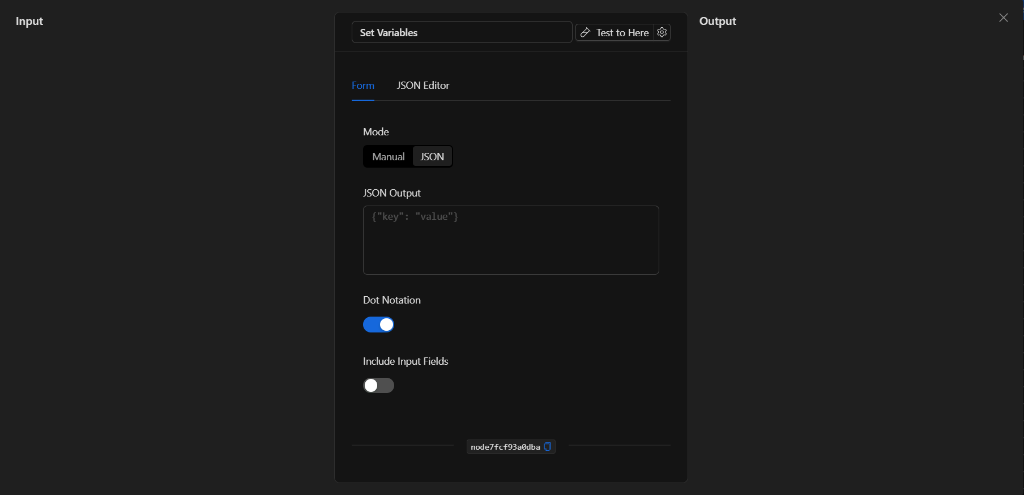The width and height of the screenshot is (1024, 495).
Task: Enable the Include Input Fields toggle
Action: pos(378,385)
